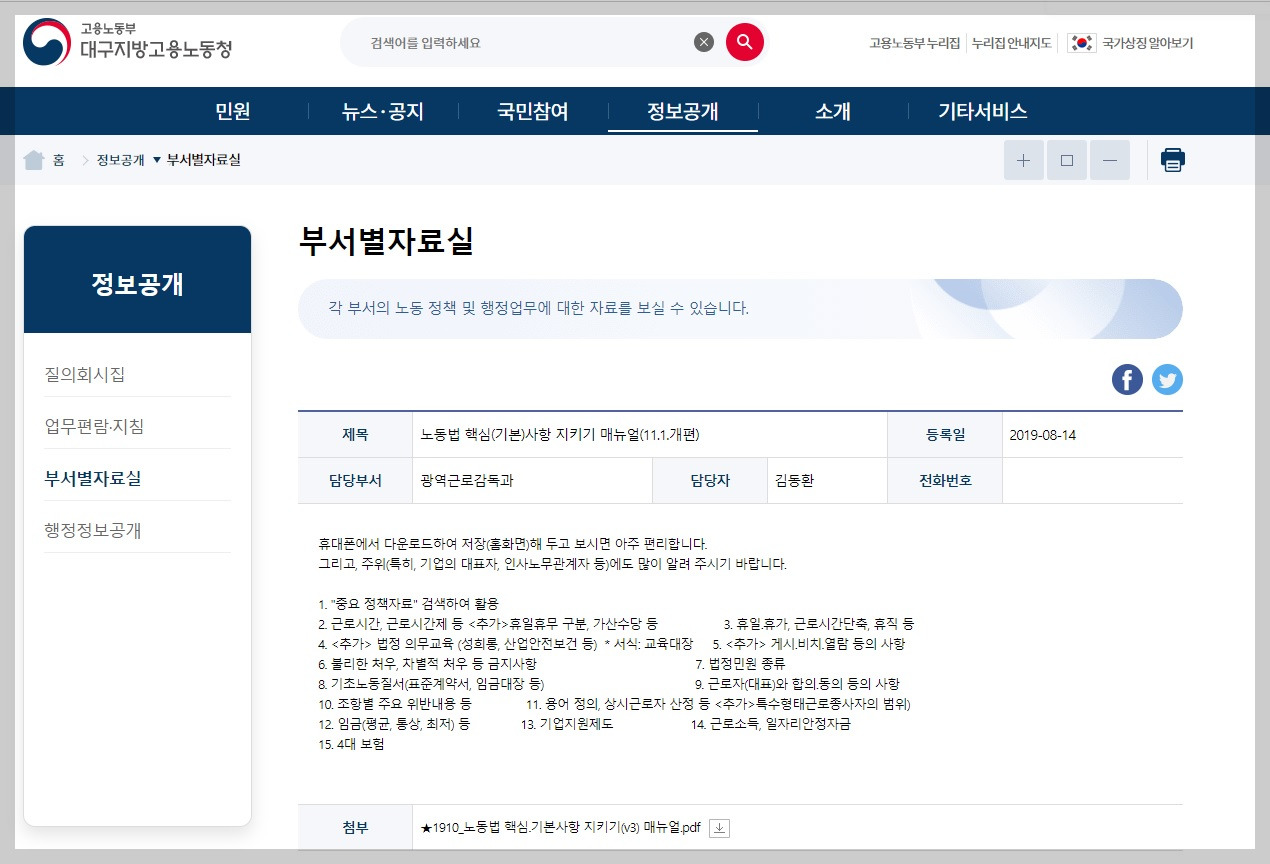Click the 대구지방고용노동청 logo
This screenshot has width=1270, height=864.
(127, 42)
